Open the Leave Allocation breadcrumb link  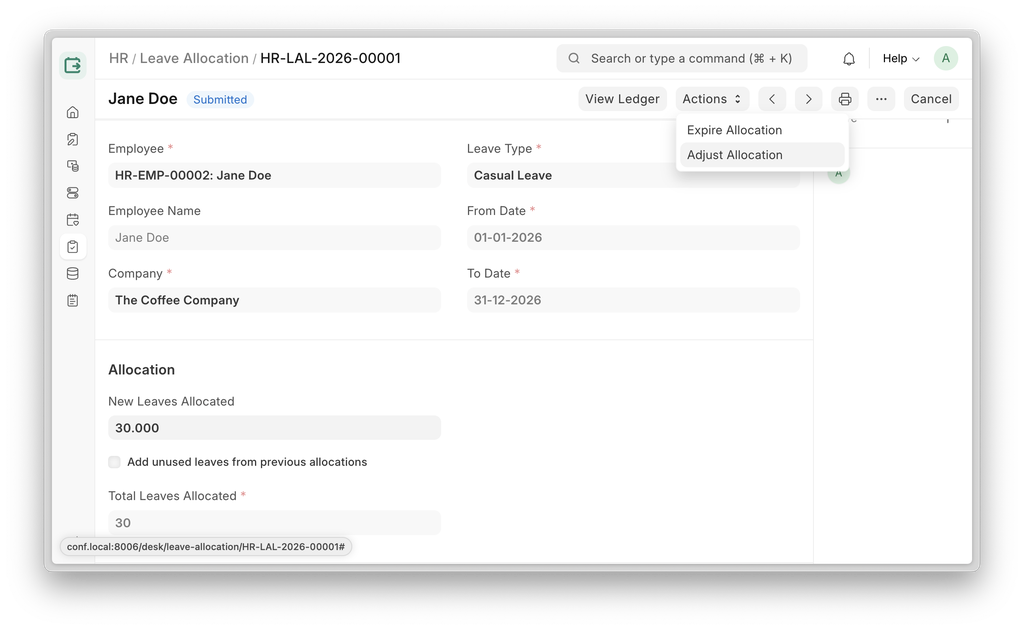[x=194, y=59]
